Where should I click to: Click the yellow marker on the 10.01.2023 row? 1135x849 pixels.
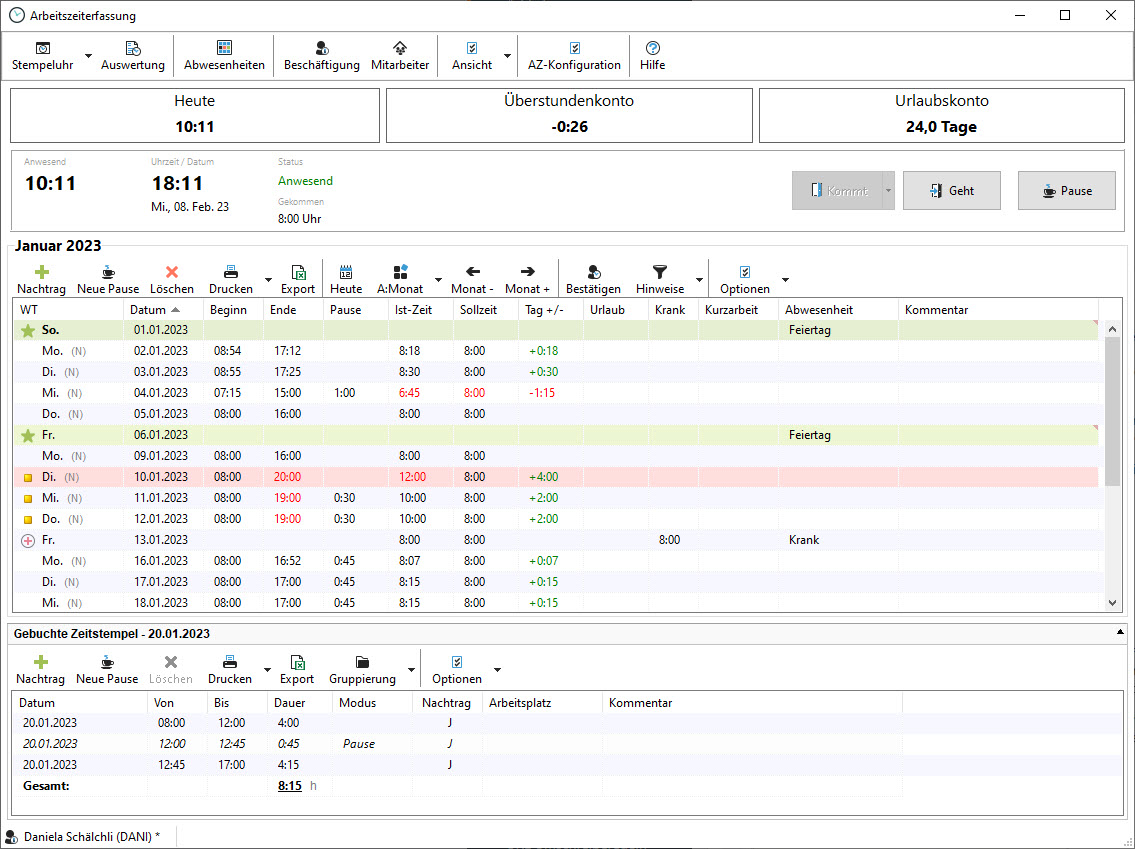(28, 478)
